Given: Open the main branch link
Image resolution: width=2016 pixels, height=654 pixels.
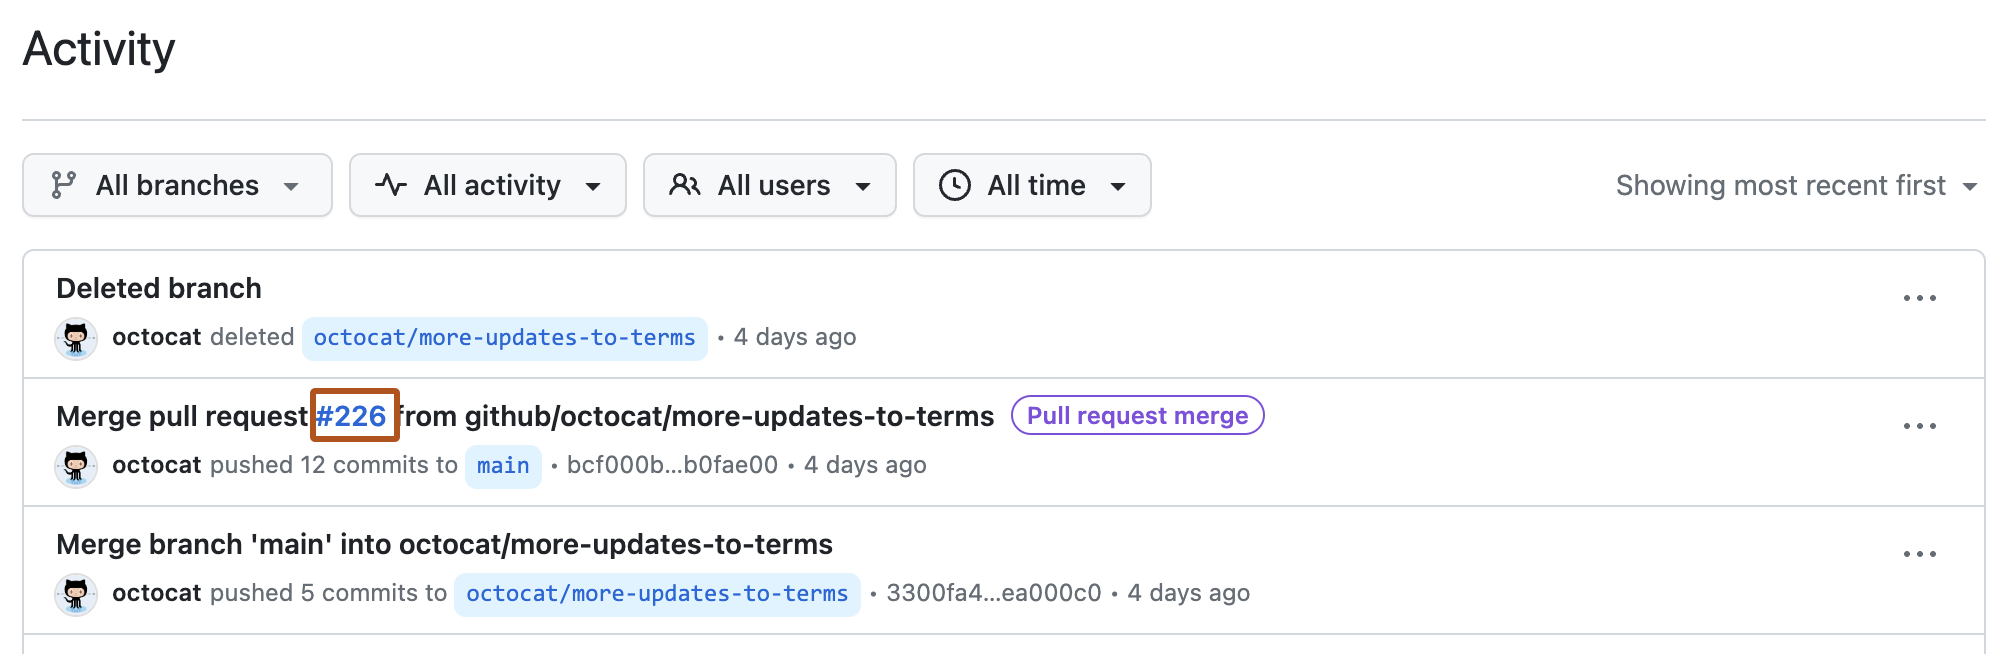Looking at the screenshot, I should pyautogui.click(x=503, y=465).
